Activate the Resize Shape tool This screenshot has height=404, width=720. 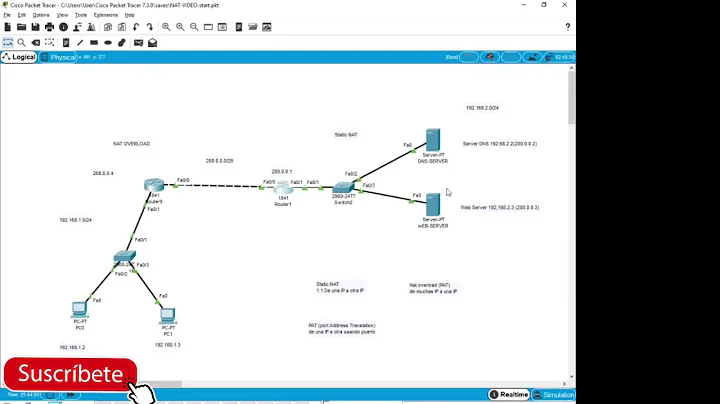pos(50,43)
